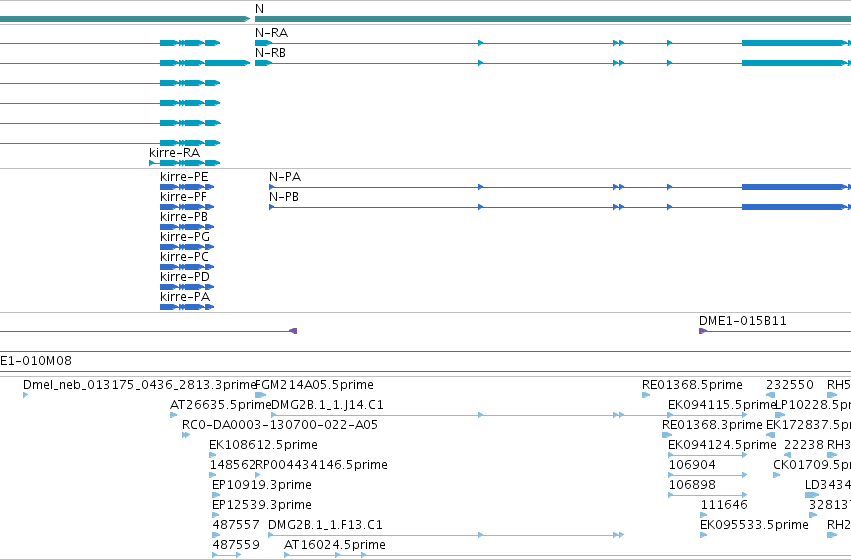Image resolution: width=851 pixels, height=560 pixels.
Task: Click the kirre-PE protein label
Action: [184, 176]
